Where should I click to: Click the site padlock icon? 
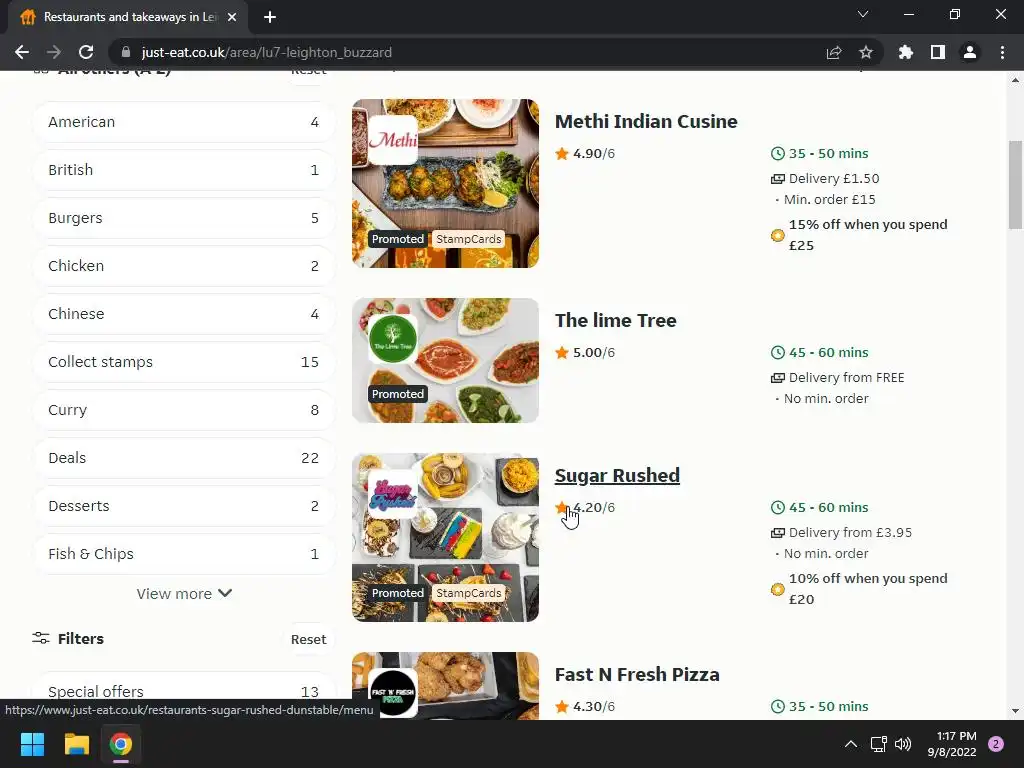[127, 52]
